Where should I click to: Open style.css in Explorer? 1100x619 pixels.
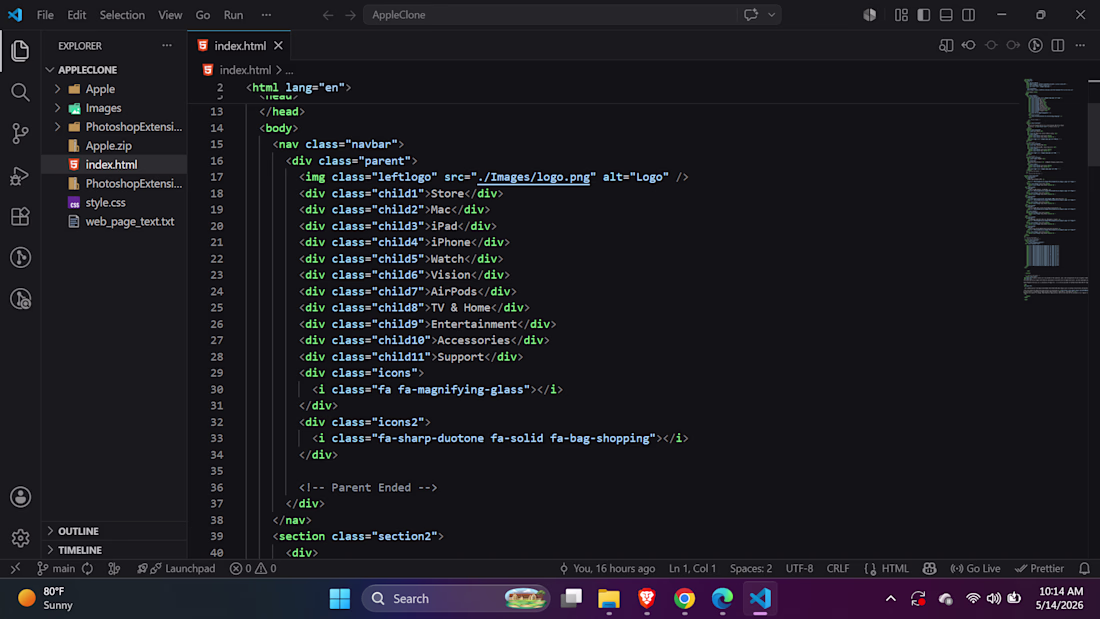tap(105, 203)
